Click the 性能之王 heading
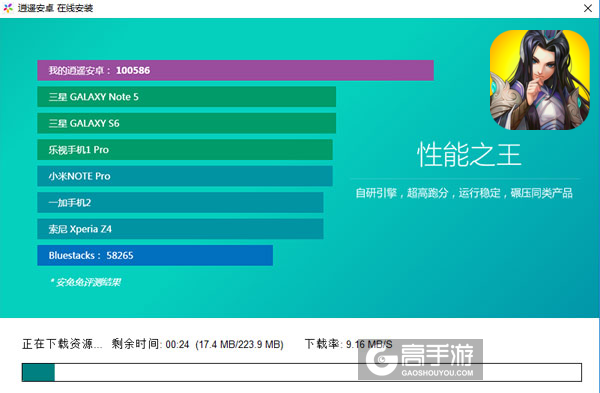The width and height of the screenshot is (600, 393). 469,155
